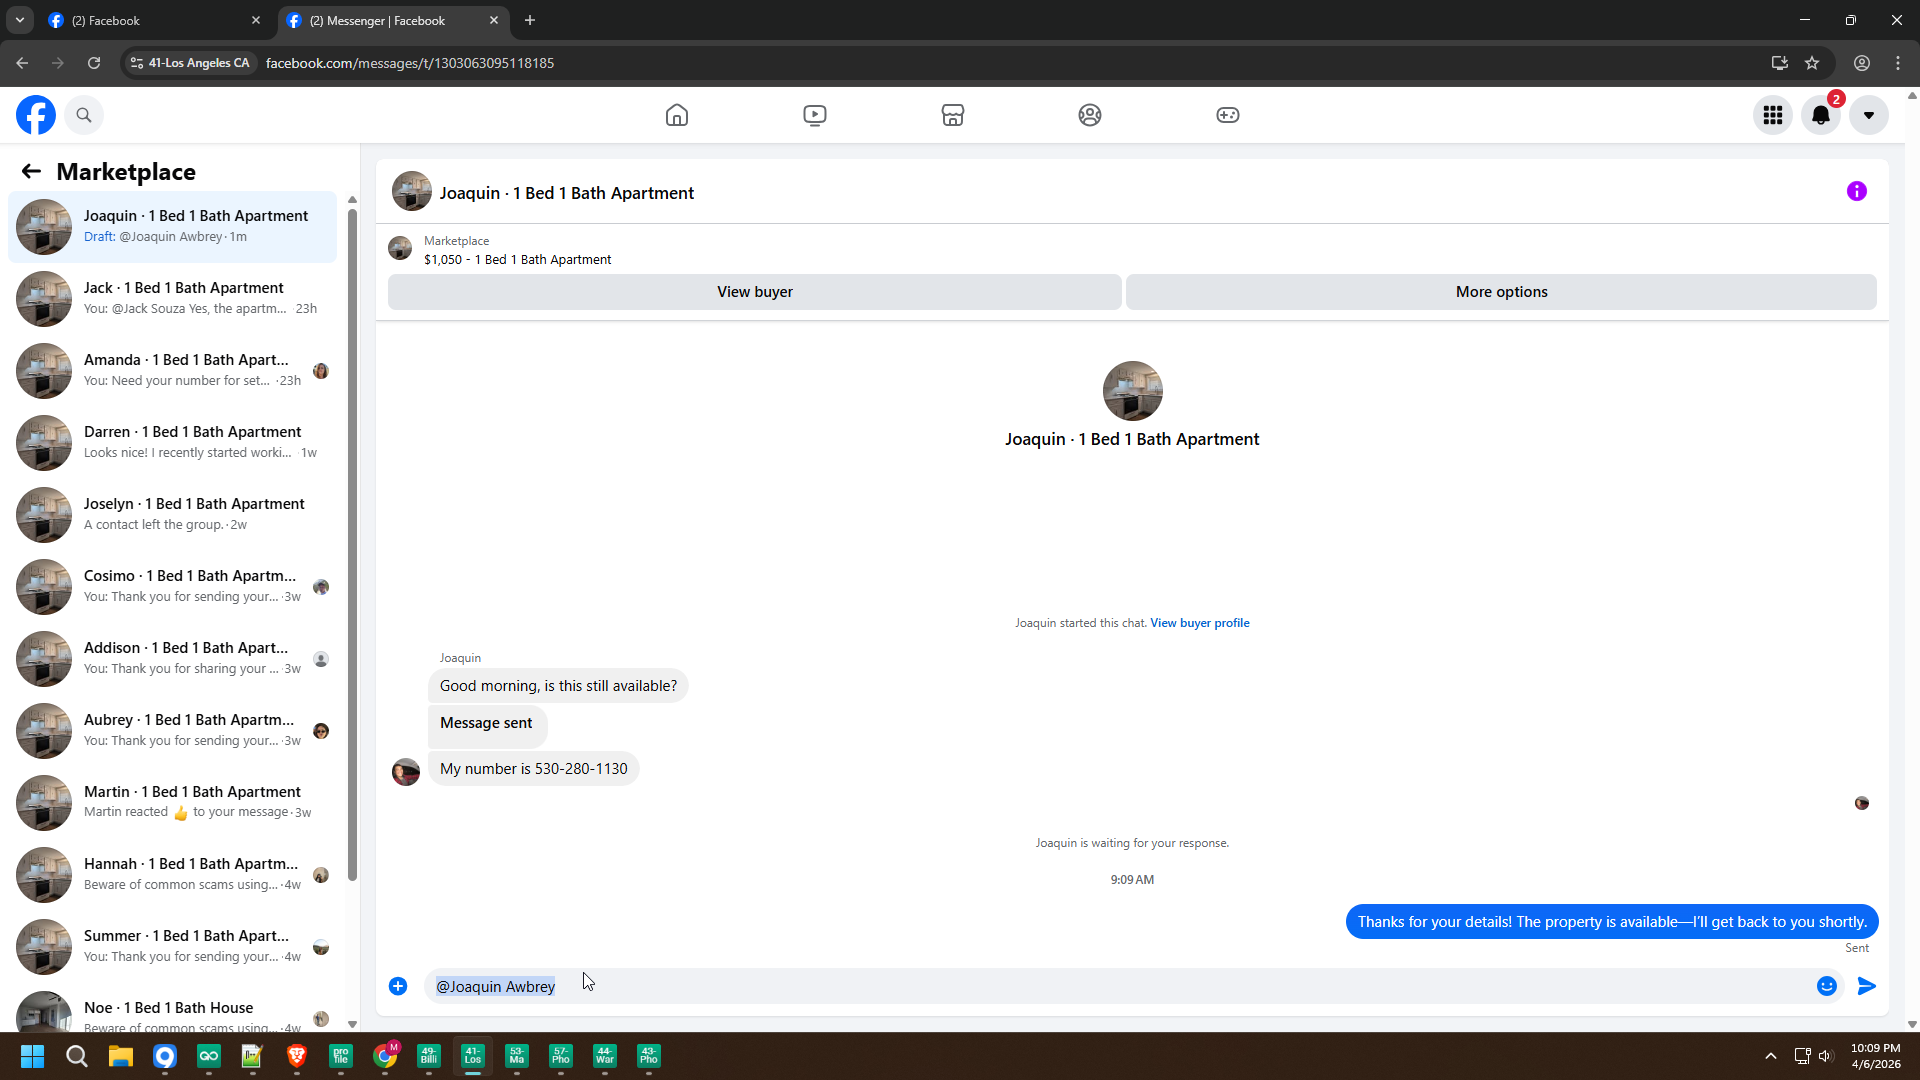Click the back arrow next to Marketplace
This screenshot has height=1080, width=1920.
(x=31, y=172)
